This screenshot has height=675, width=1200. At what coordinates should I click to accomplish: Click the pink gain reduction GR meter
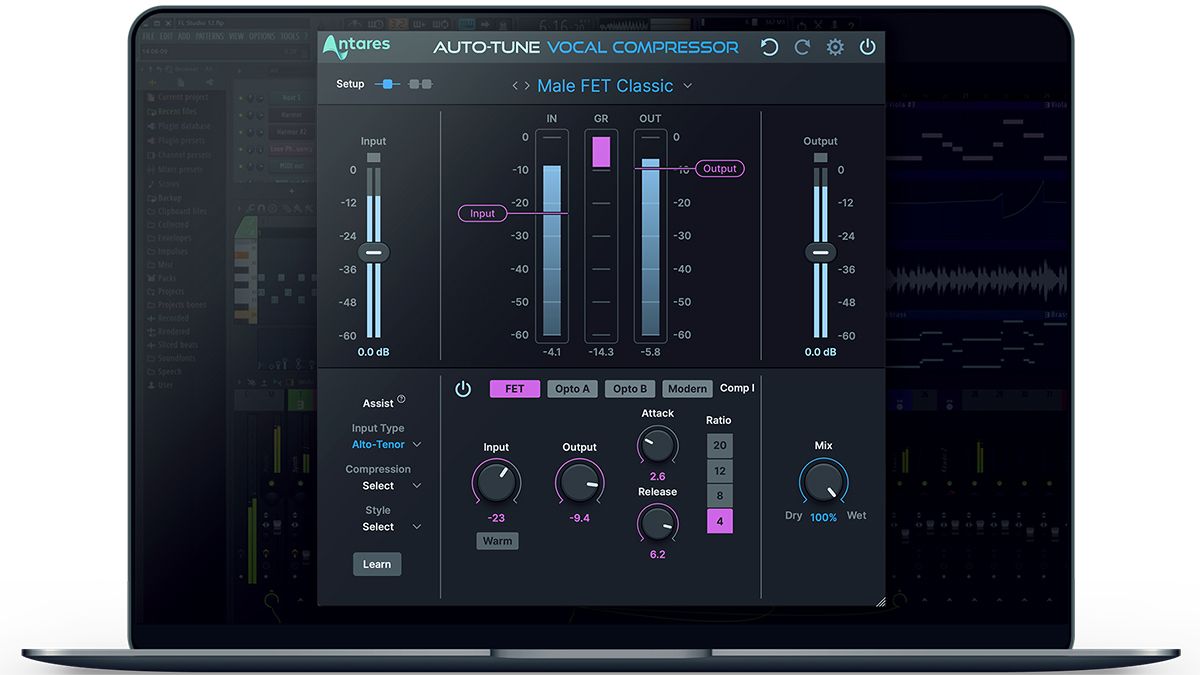601,152
